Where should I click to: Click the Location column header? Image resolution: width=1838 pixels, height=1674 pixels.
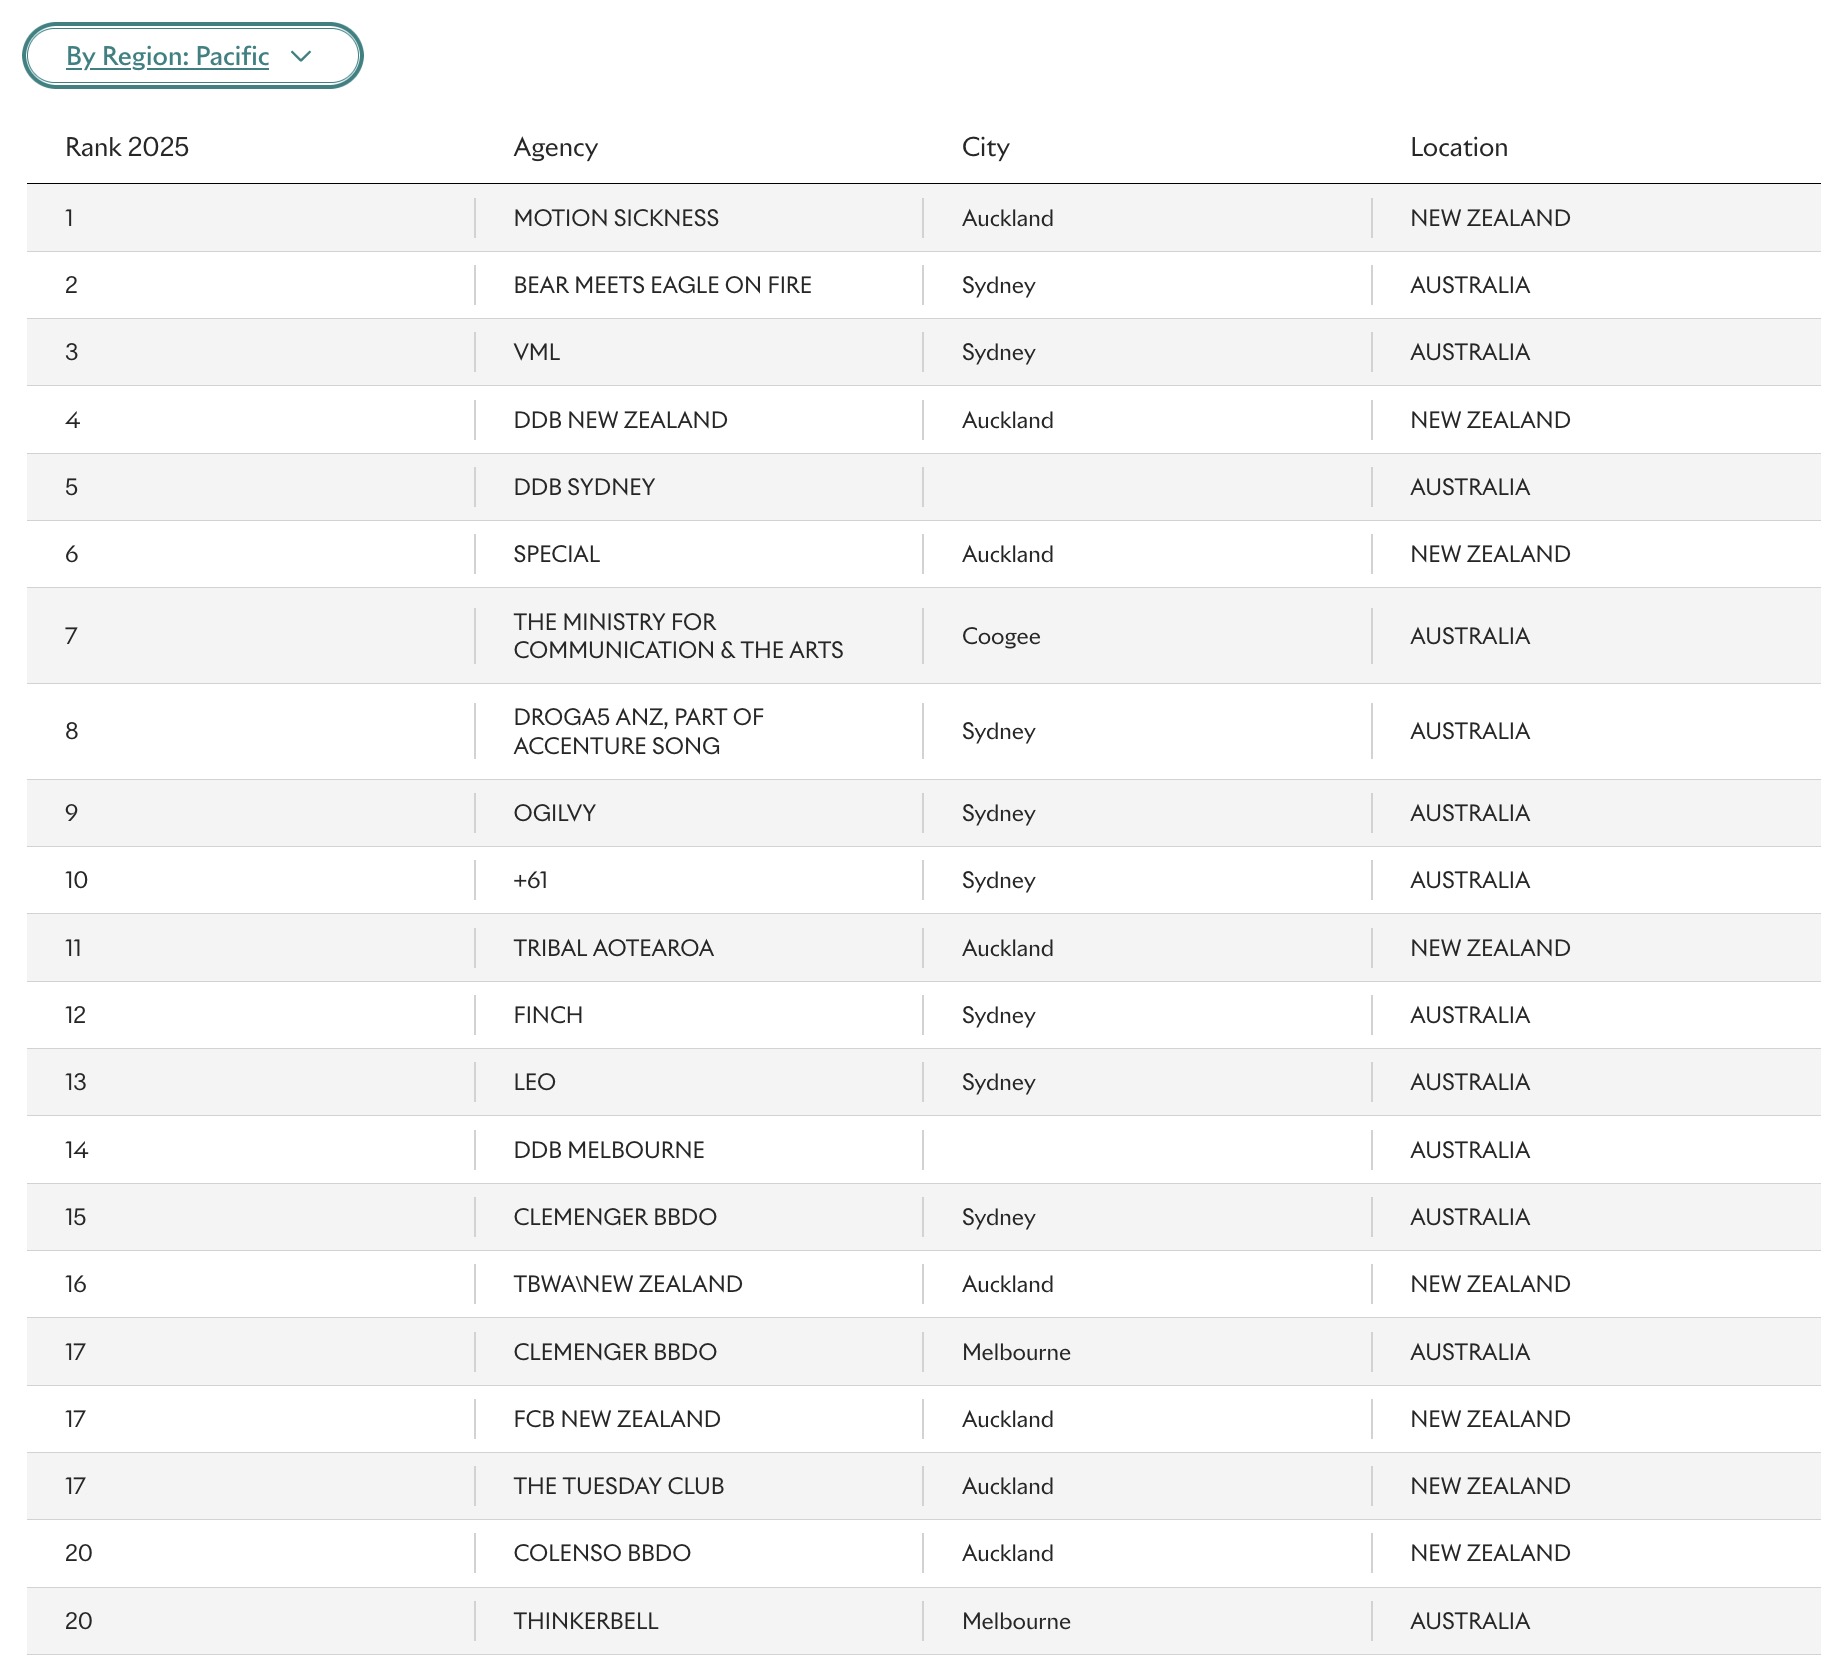point(1458,147)
